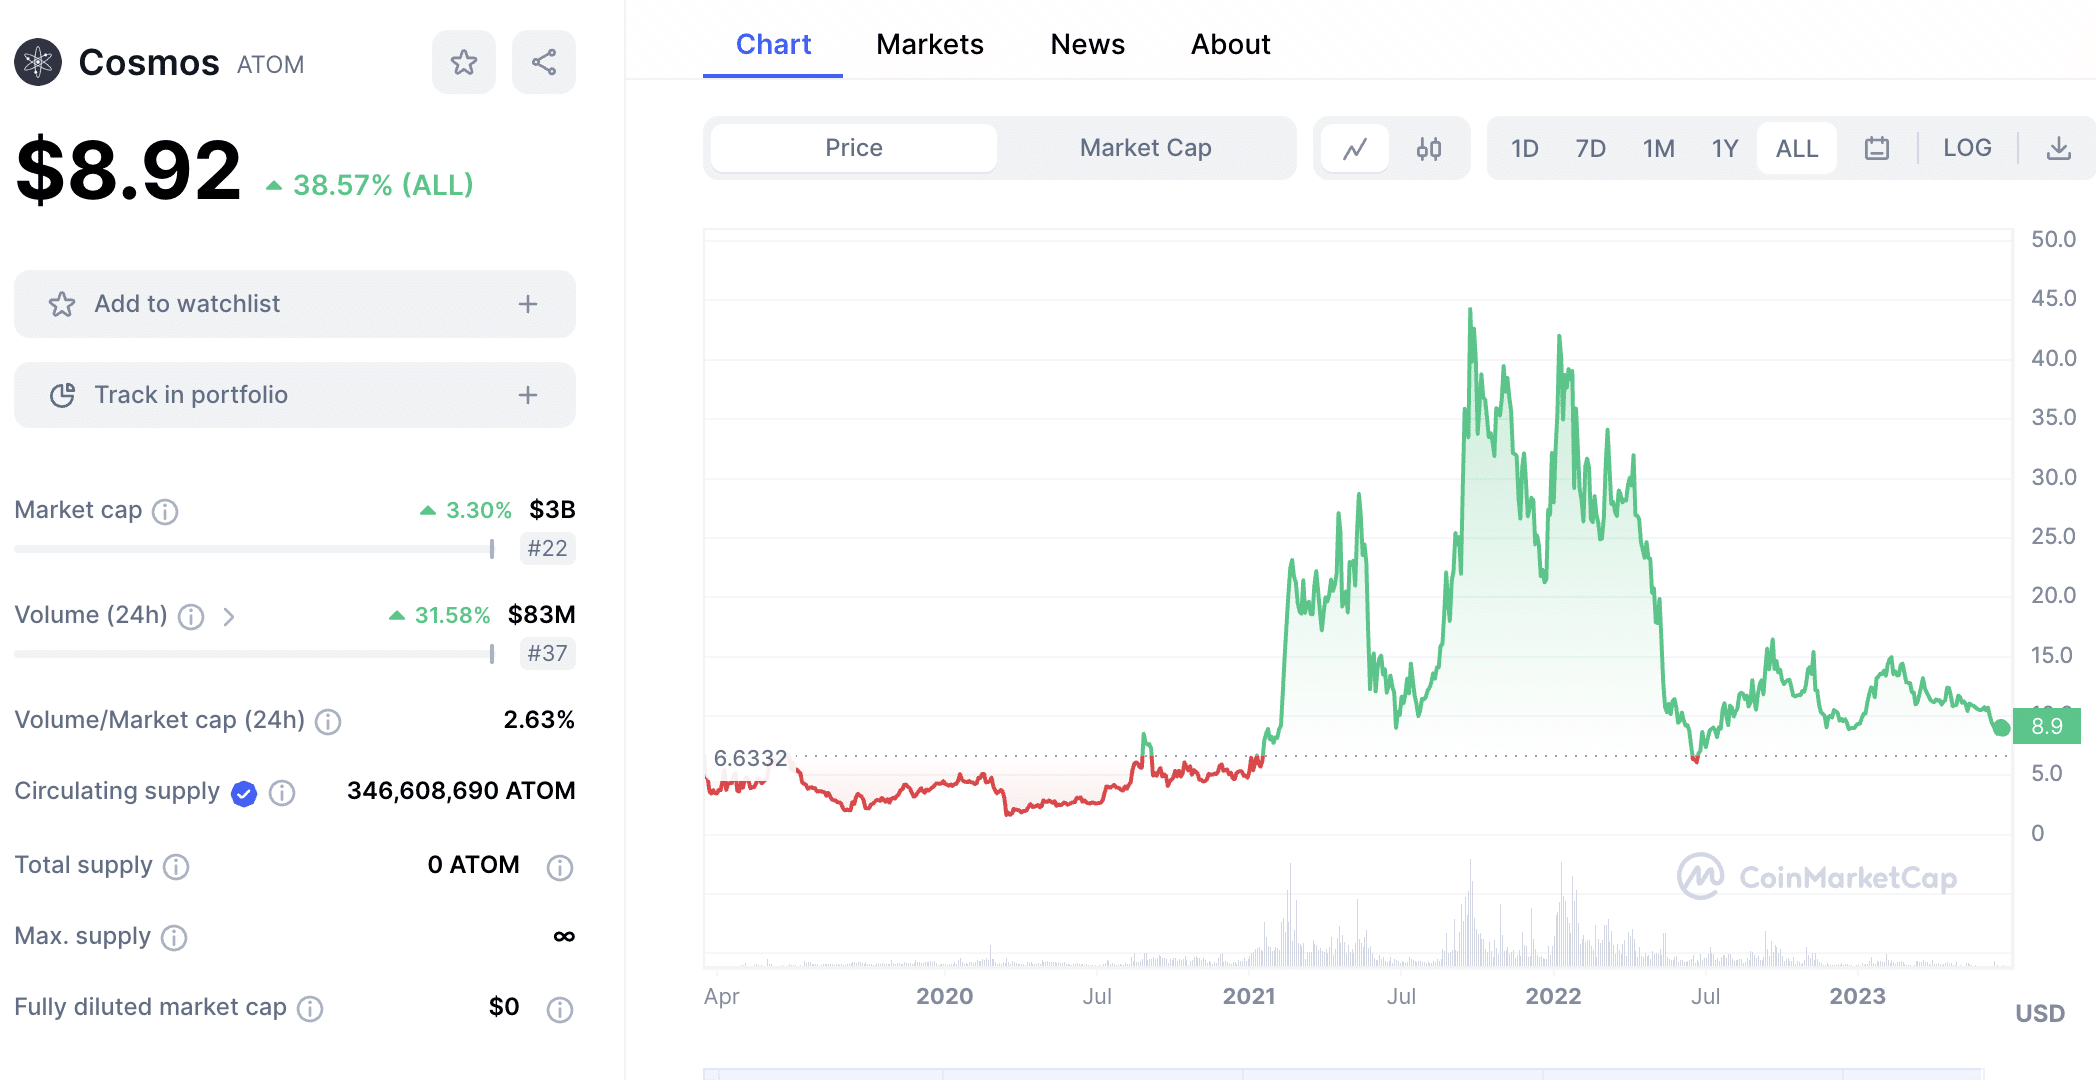
Task: Open calendar date range picker
Action: pos(1877,148)
